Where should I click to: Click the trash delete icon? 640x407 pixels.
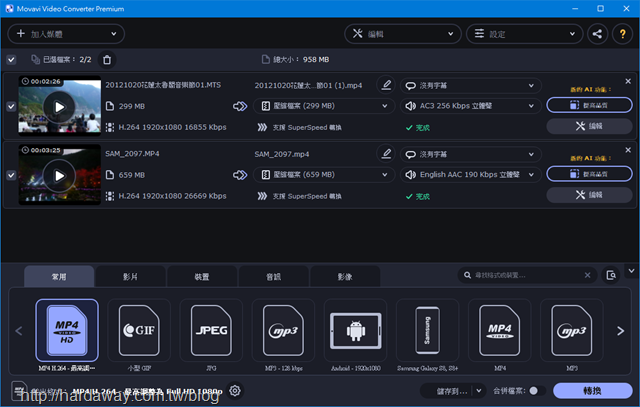pyautogui.click(x=107, y=60)
